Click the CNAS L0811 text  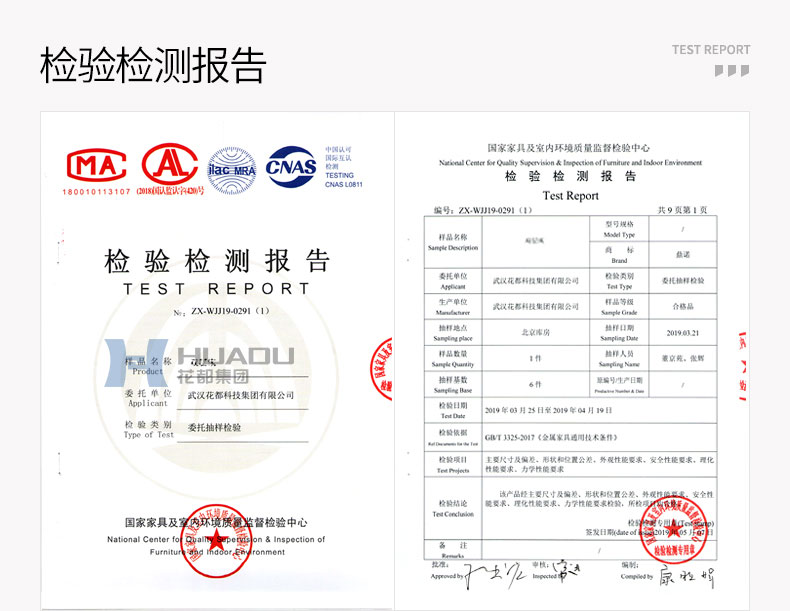[344, 184]
